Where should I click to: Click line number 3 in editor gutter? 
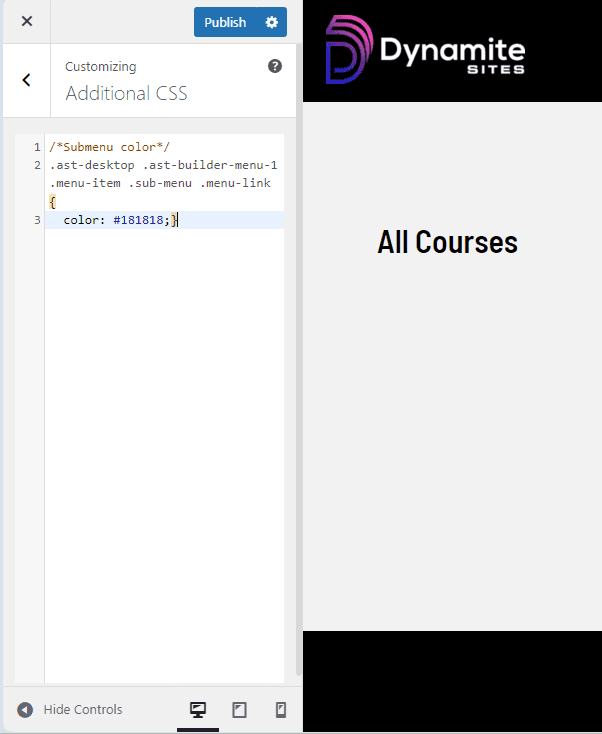[x=36, y=220]
